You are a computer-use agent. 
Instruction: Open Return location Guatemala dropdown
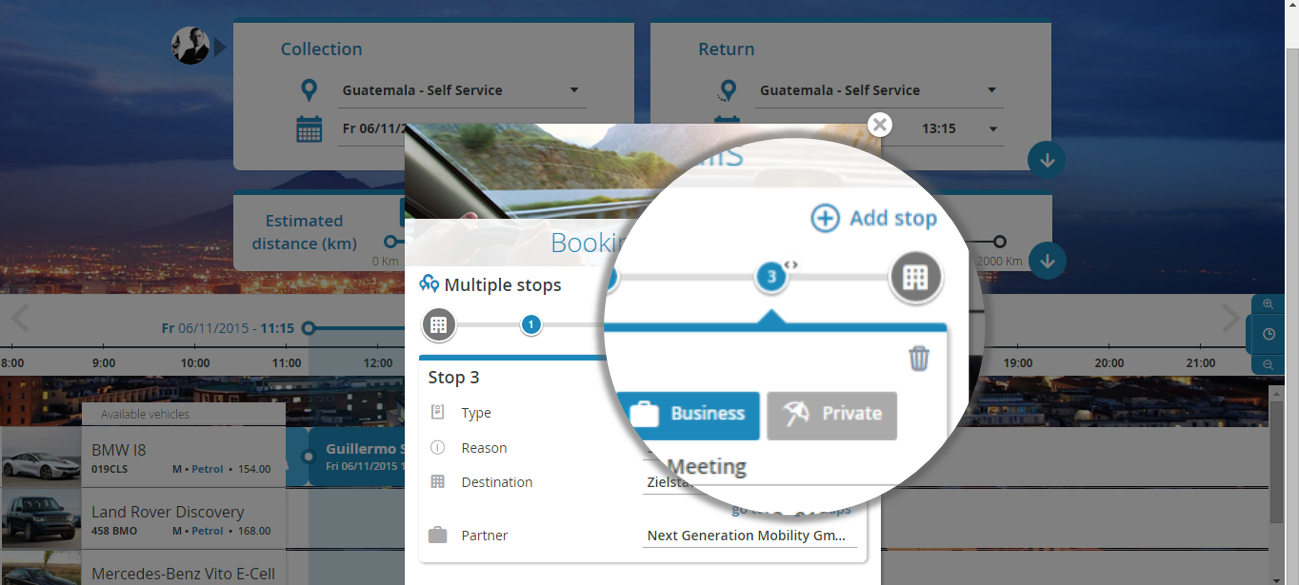coord(879,90)
